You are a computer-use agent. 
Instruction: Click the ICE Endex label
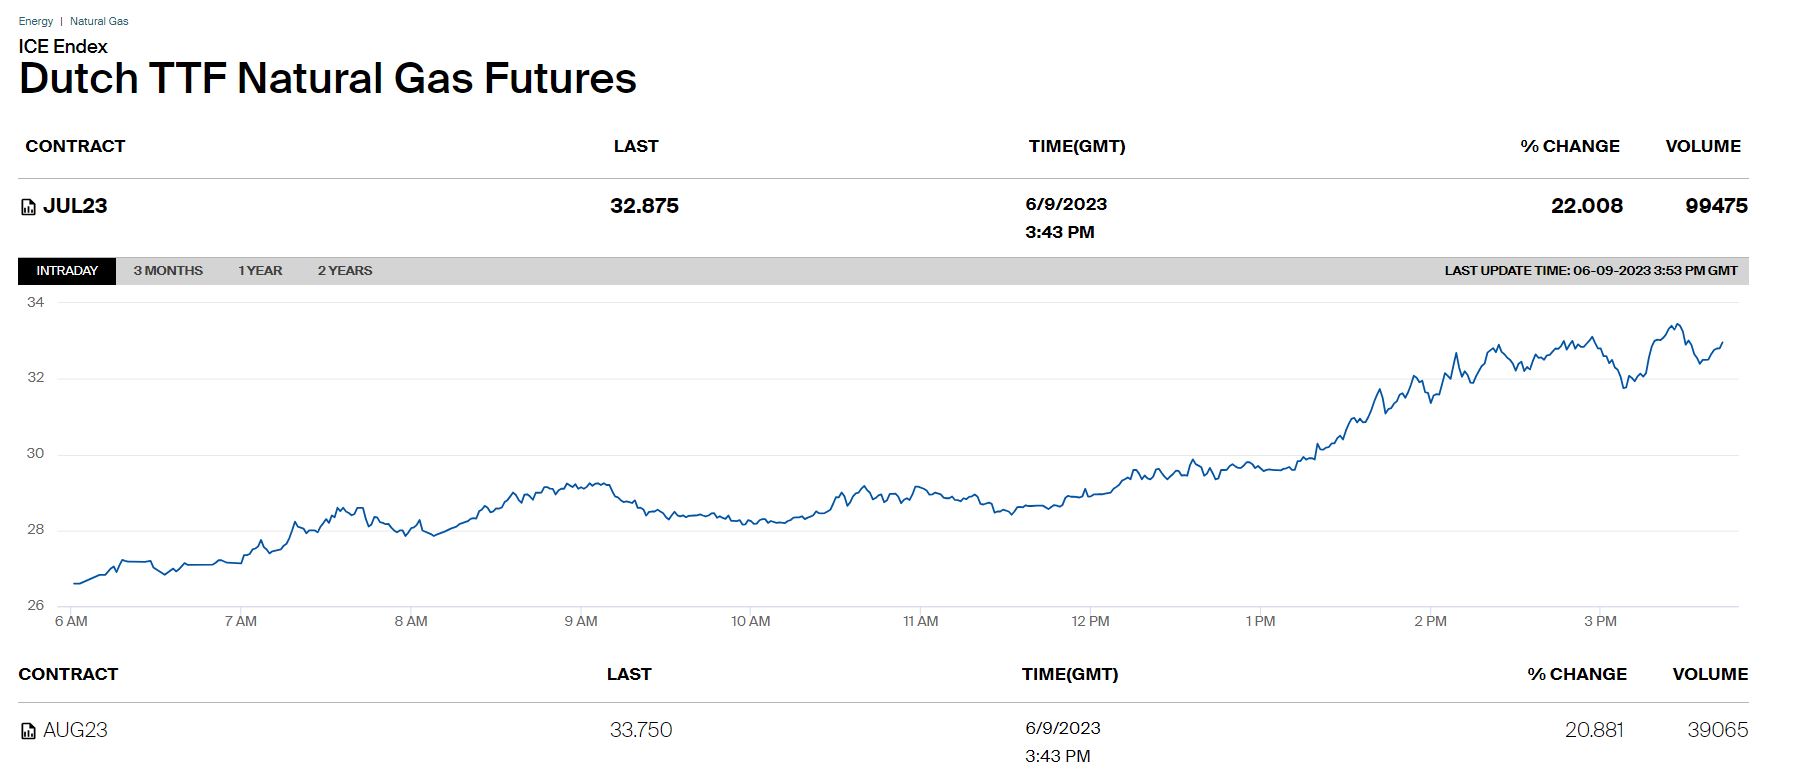[63, 46]
